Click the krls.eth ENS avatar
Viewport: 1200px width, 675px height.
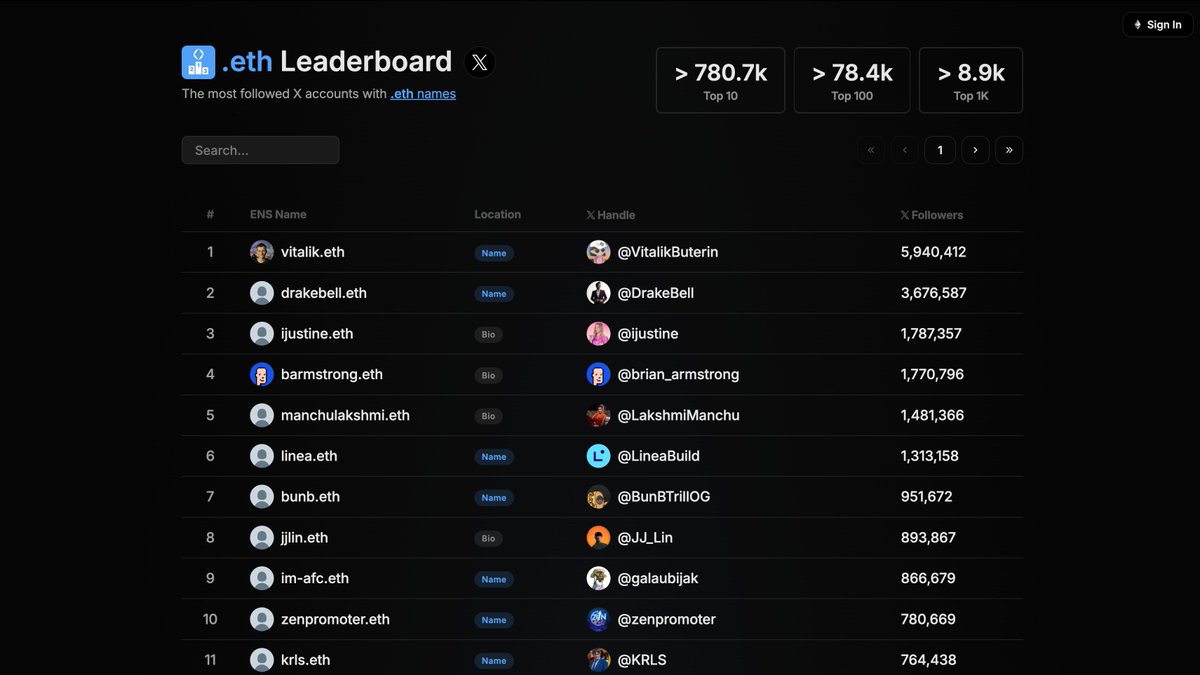click(x=262, y=660)
